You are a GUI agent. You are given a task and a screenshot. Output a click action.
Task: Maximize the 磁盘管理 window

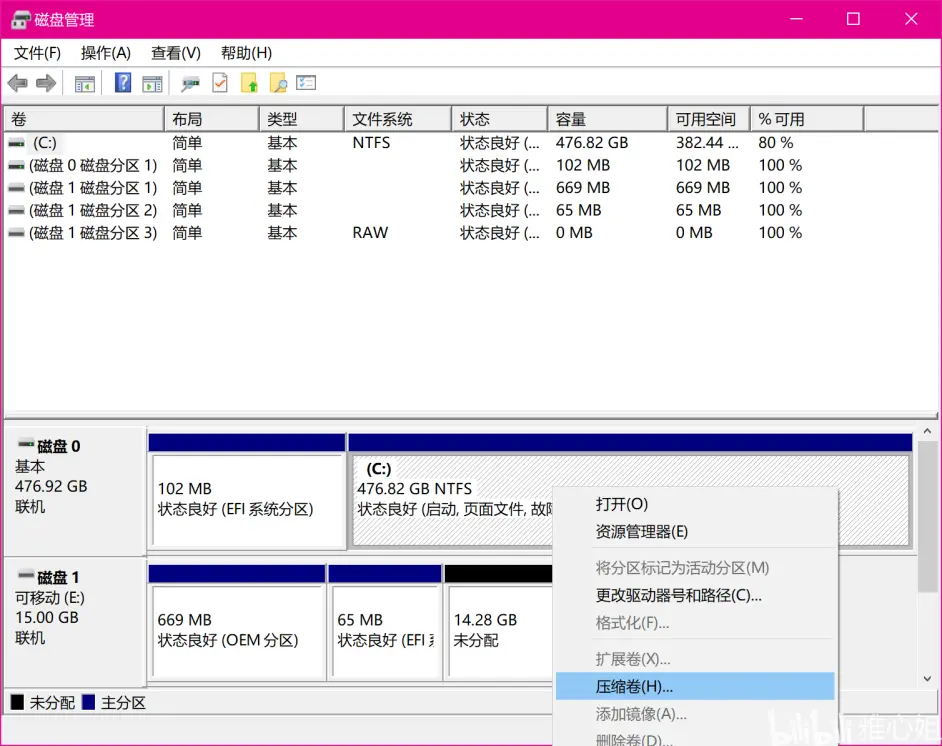point(853,19)
